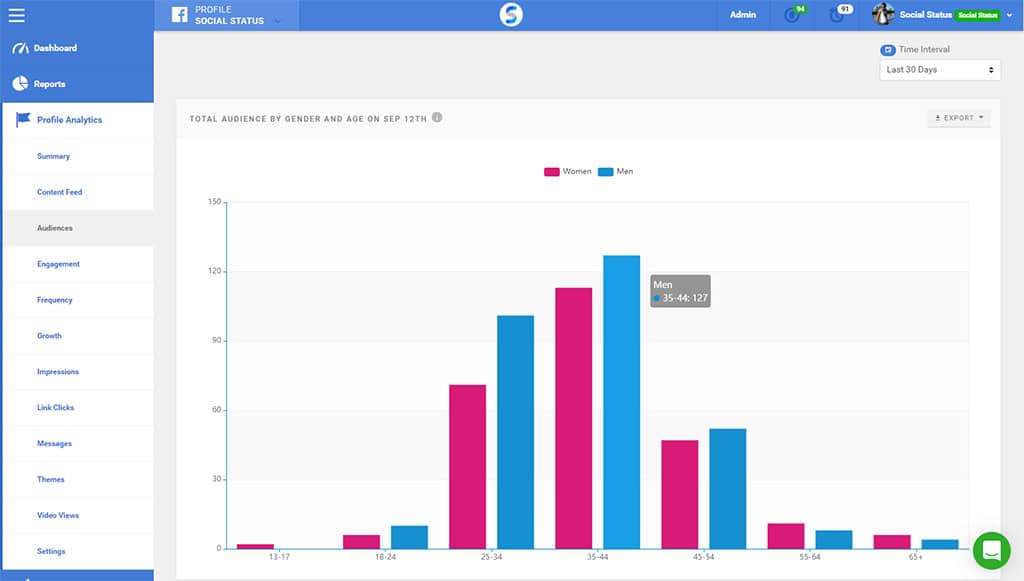Click the Women 18-24 bar
This screenshot has width=1024, height=581.
pos(361,542)
